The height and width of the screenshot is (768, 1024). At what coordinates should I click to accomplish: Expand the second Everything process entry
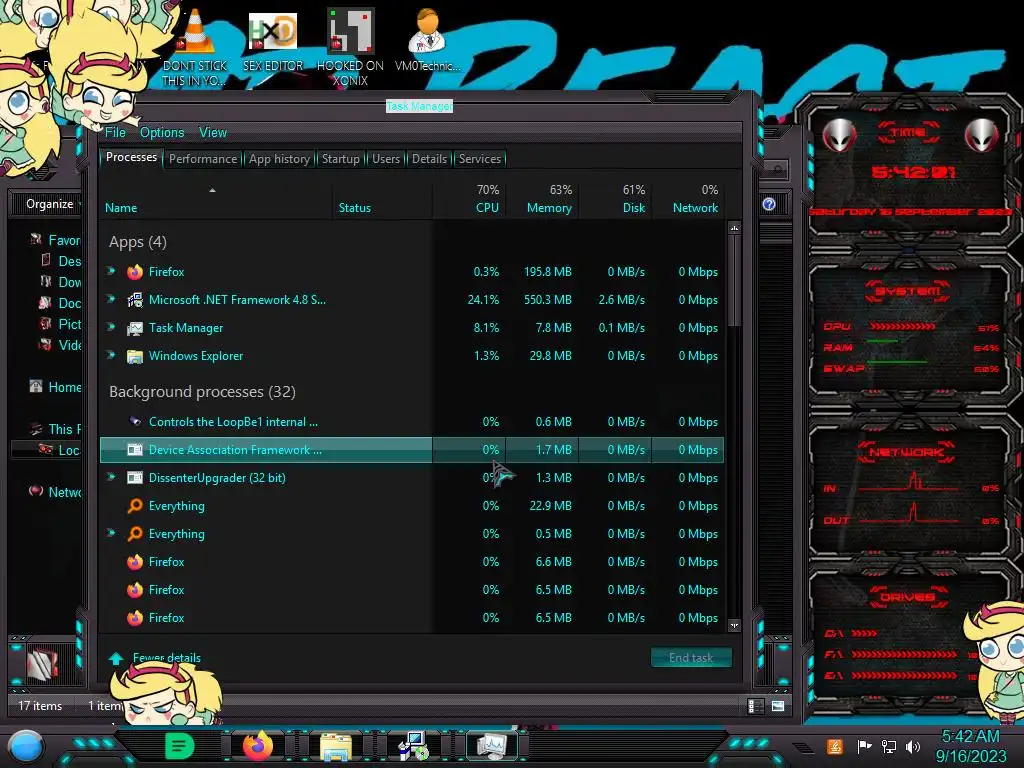112,534
